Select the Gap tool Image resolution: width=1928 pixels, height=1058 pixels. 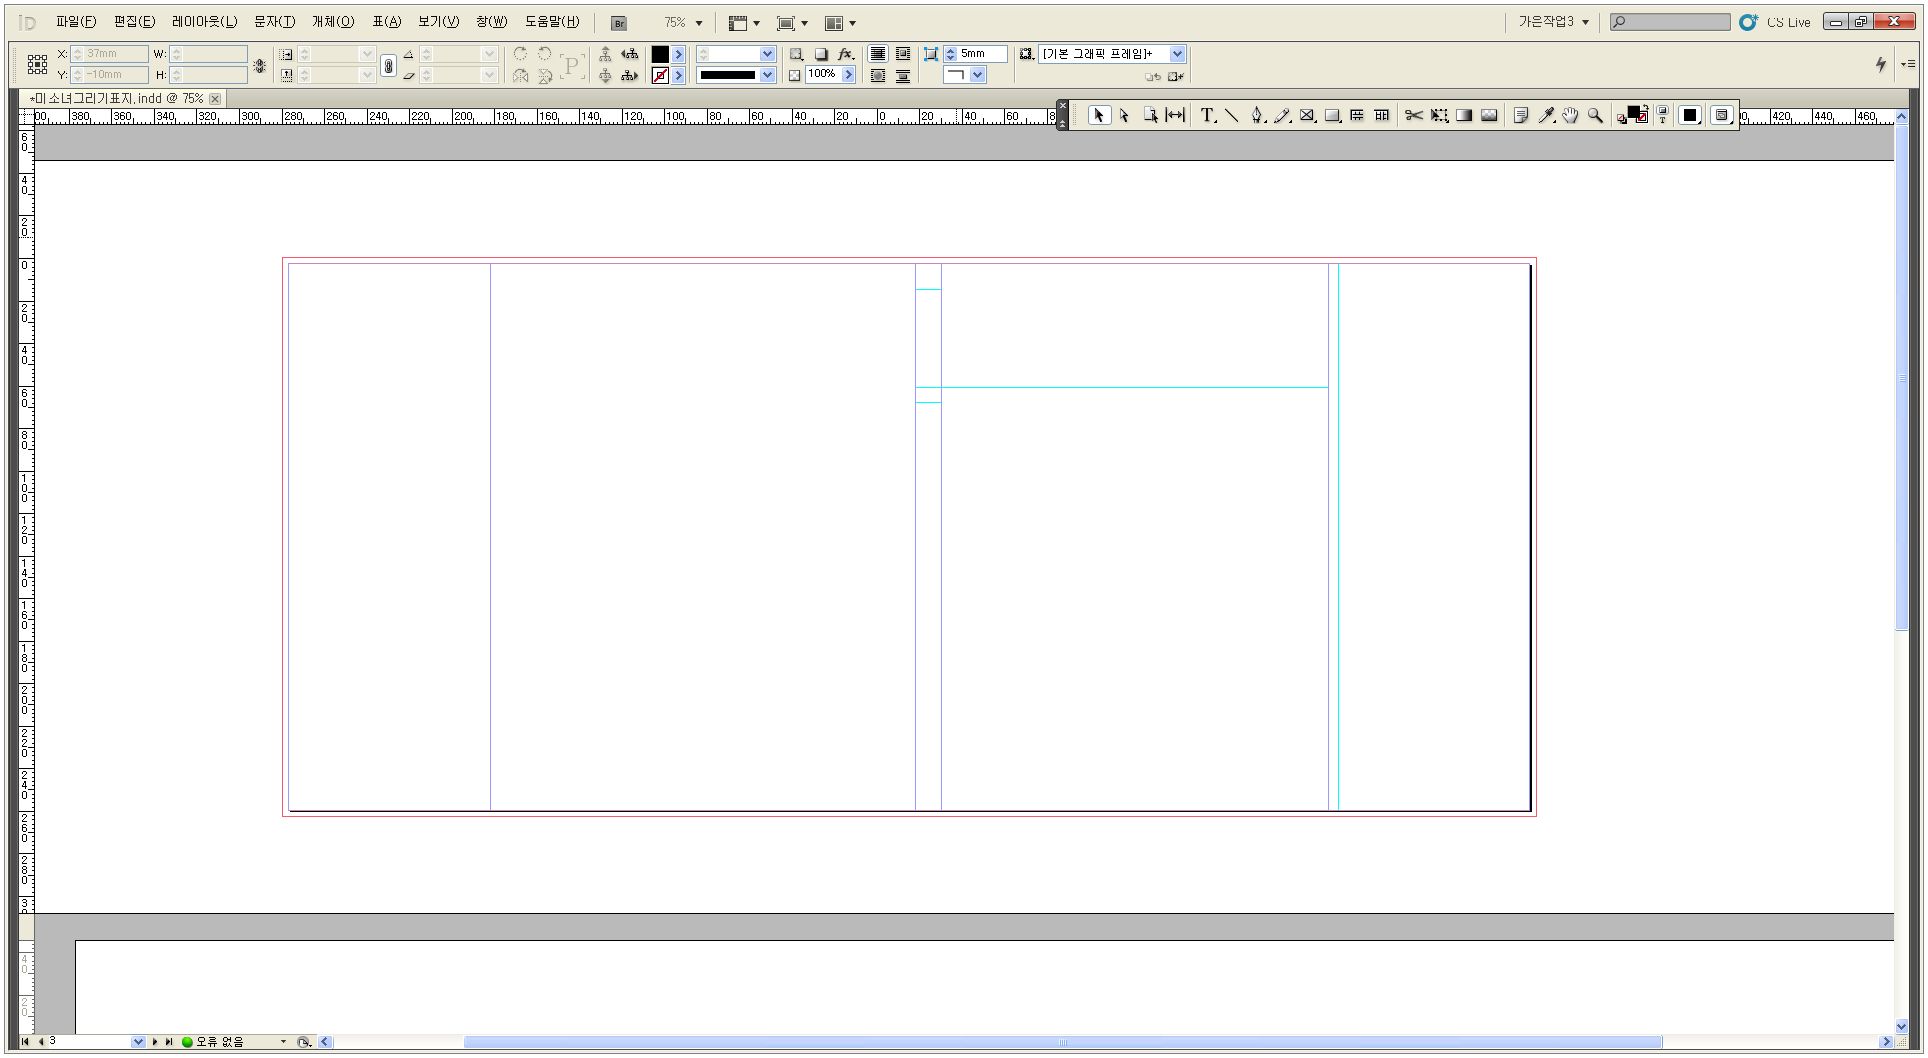1176,116
